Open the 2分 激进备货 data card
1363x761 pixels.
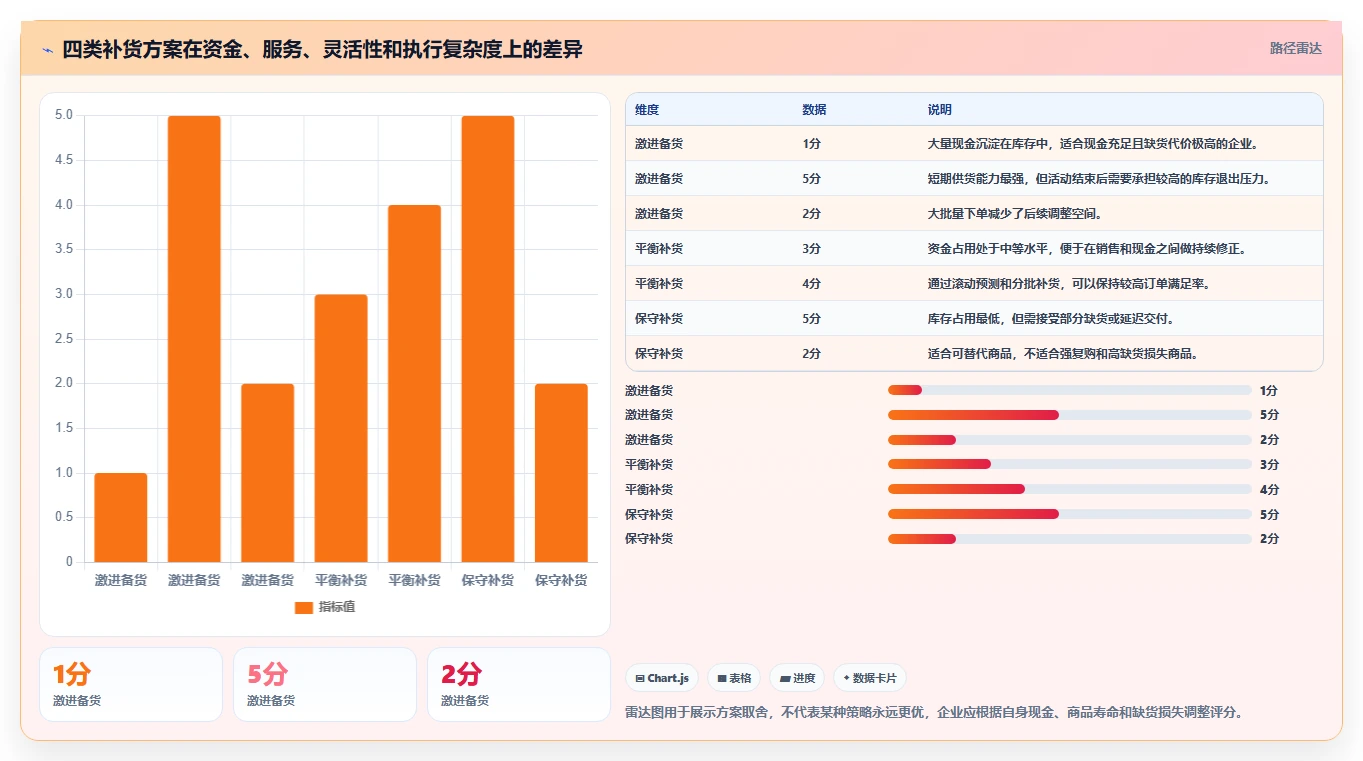(x=519, y=684)
